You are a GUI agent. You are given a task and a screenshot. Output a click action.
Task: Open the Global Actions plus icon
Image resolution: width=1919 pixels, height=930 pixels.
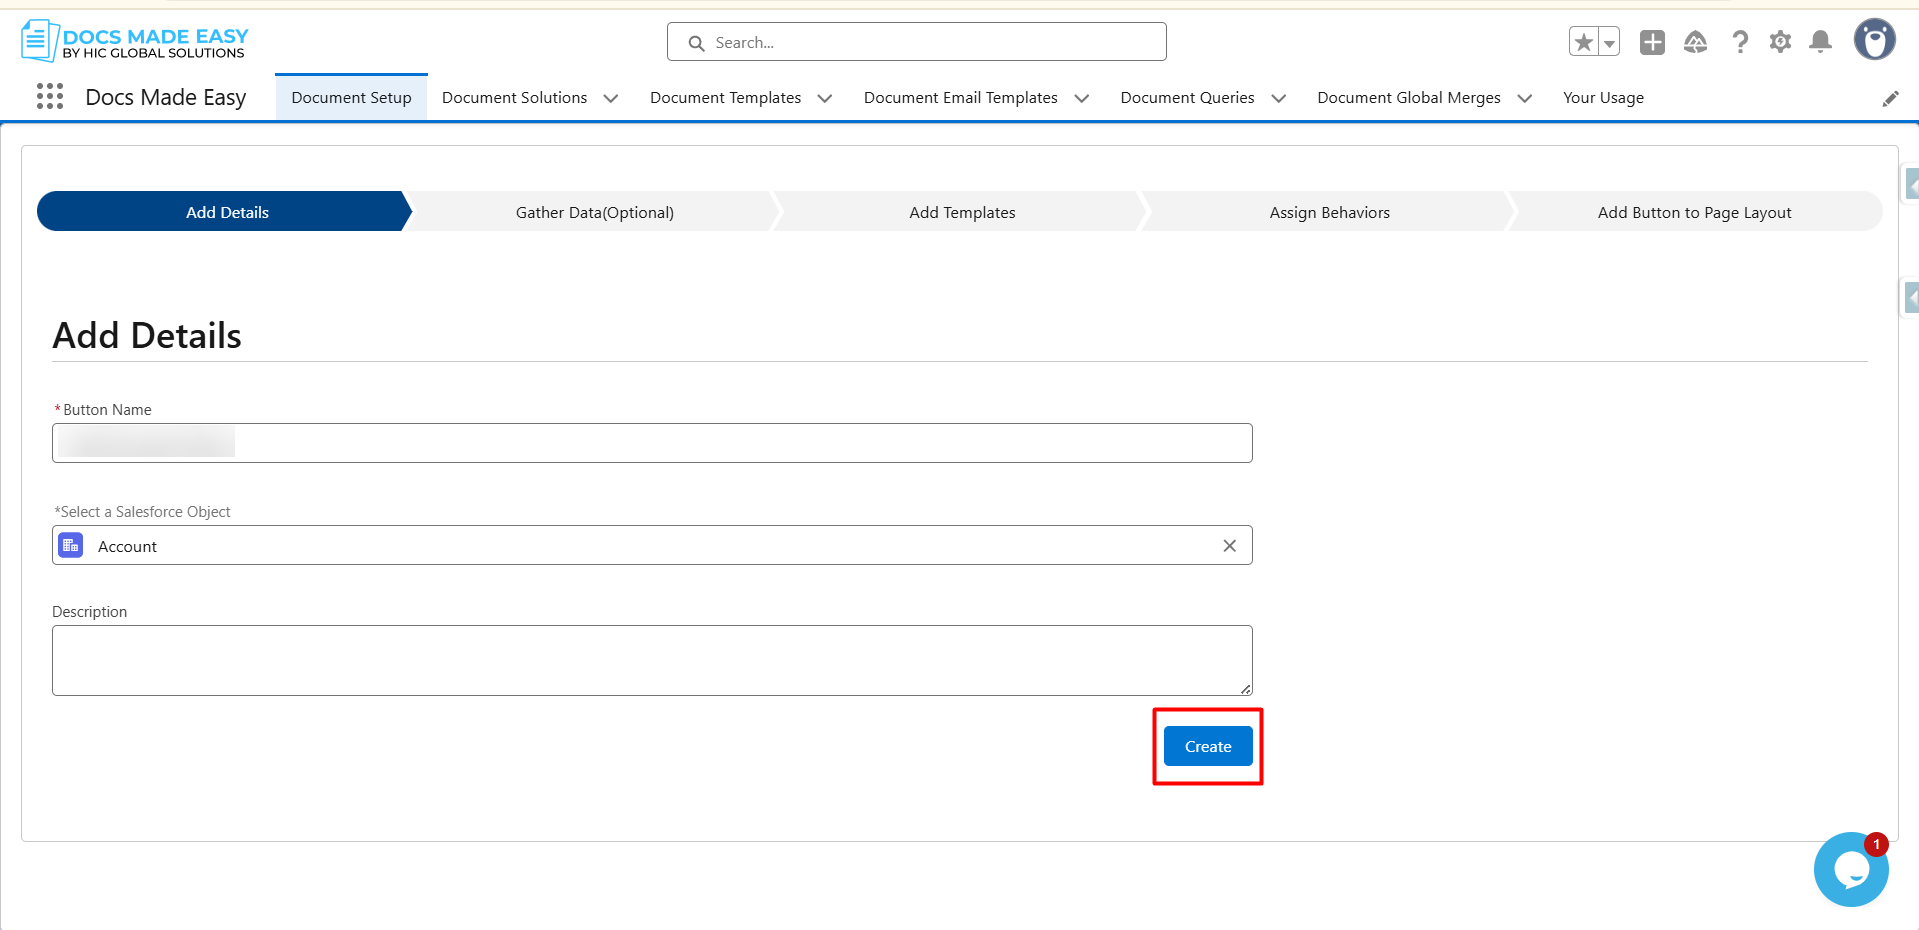tap(1652, 42)
